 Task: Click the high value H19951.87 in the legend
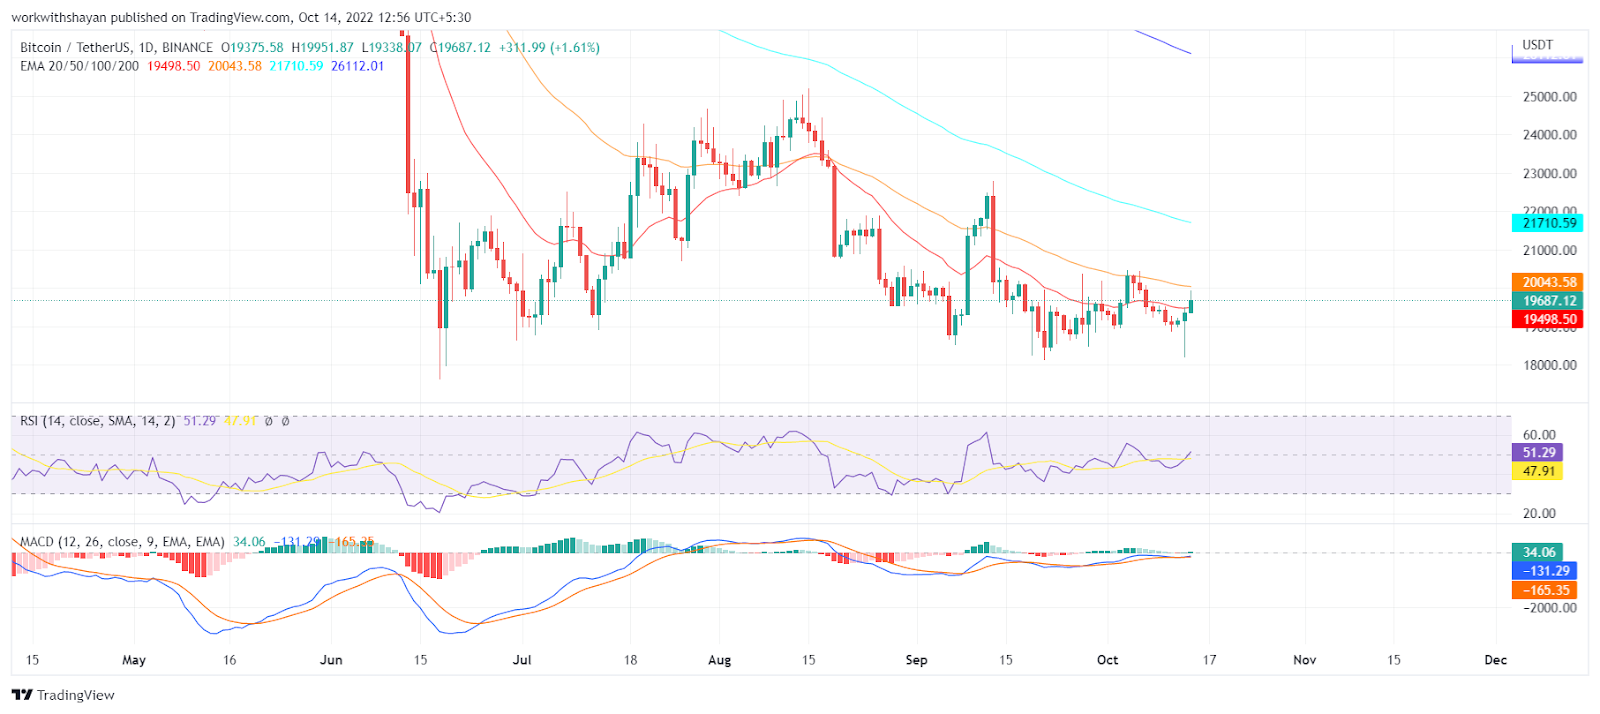[322, 47]
